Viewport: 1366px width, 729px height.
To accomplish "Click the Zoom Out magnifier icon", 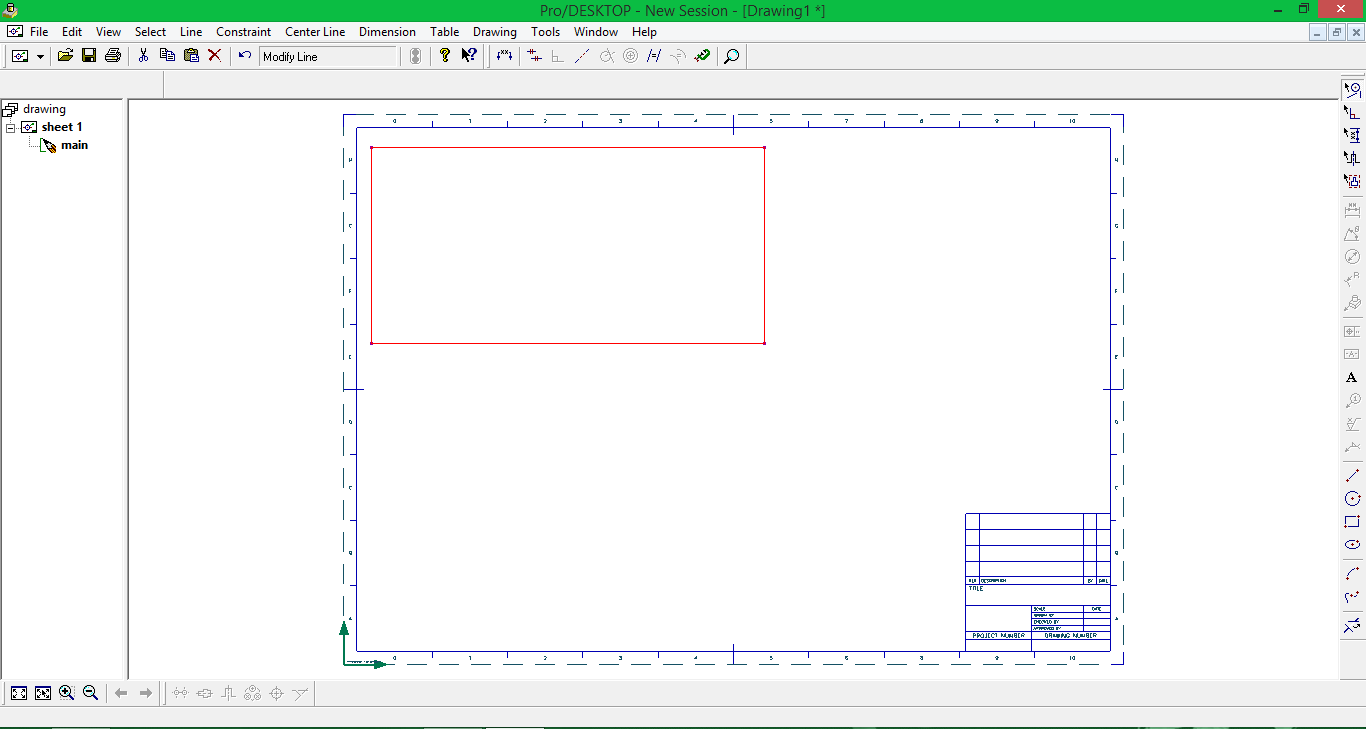I will pos(90,692).
